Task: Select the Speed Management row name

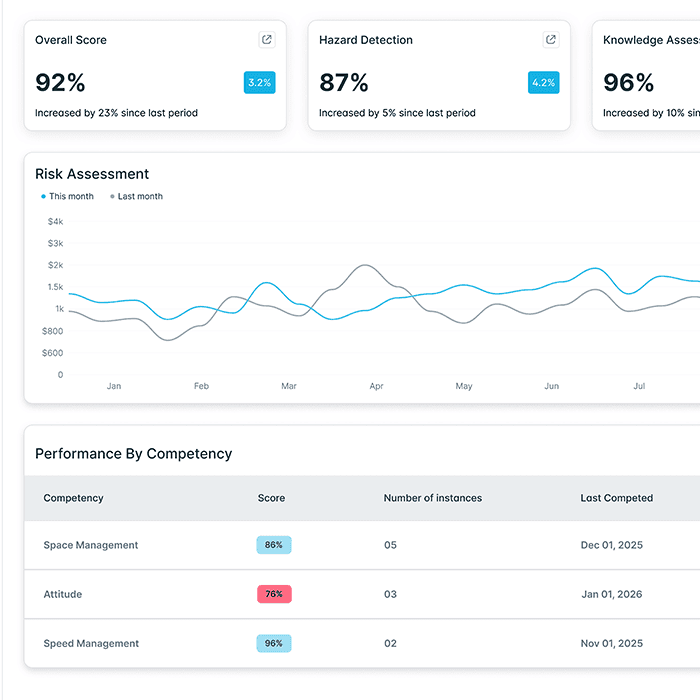Action: (91, 643)
